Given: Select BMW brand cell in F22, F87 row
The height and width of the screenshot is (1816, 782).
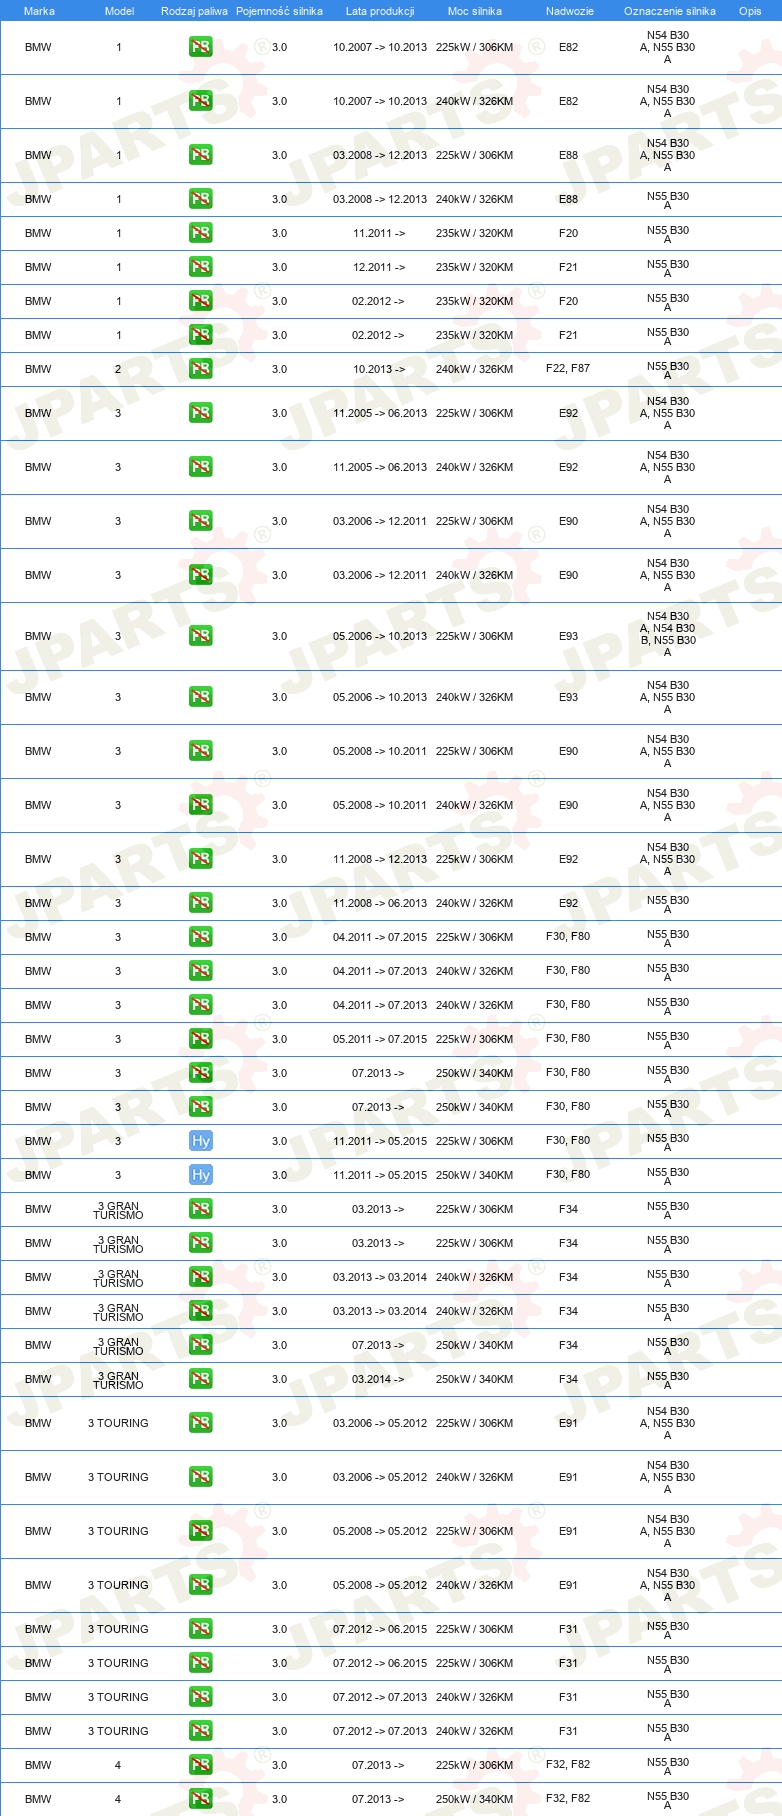Looking at the screenshot, I should point(38,369).
